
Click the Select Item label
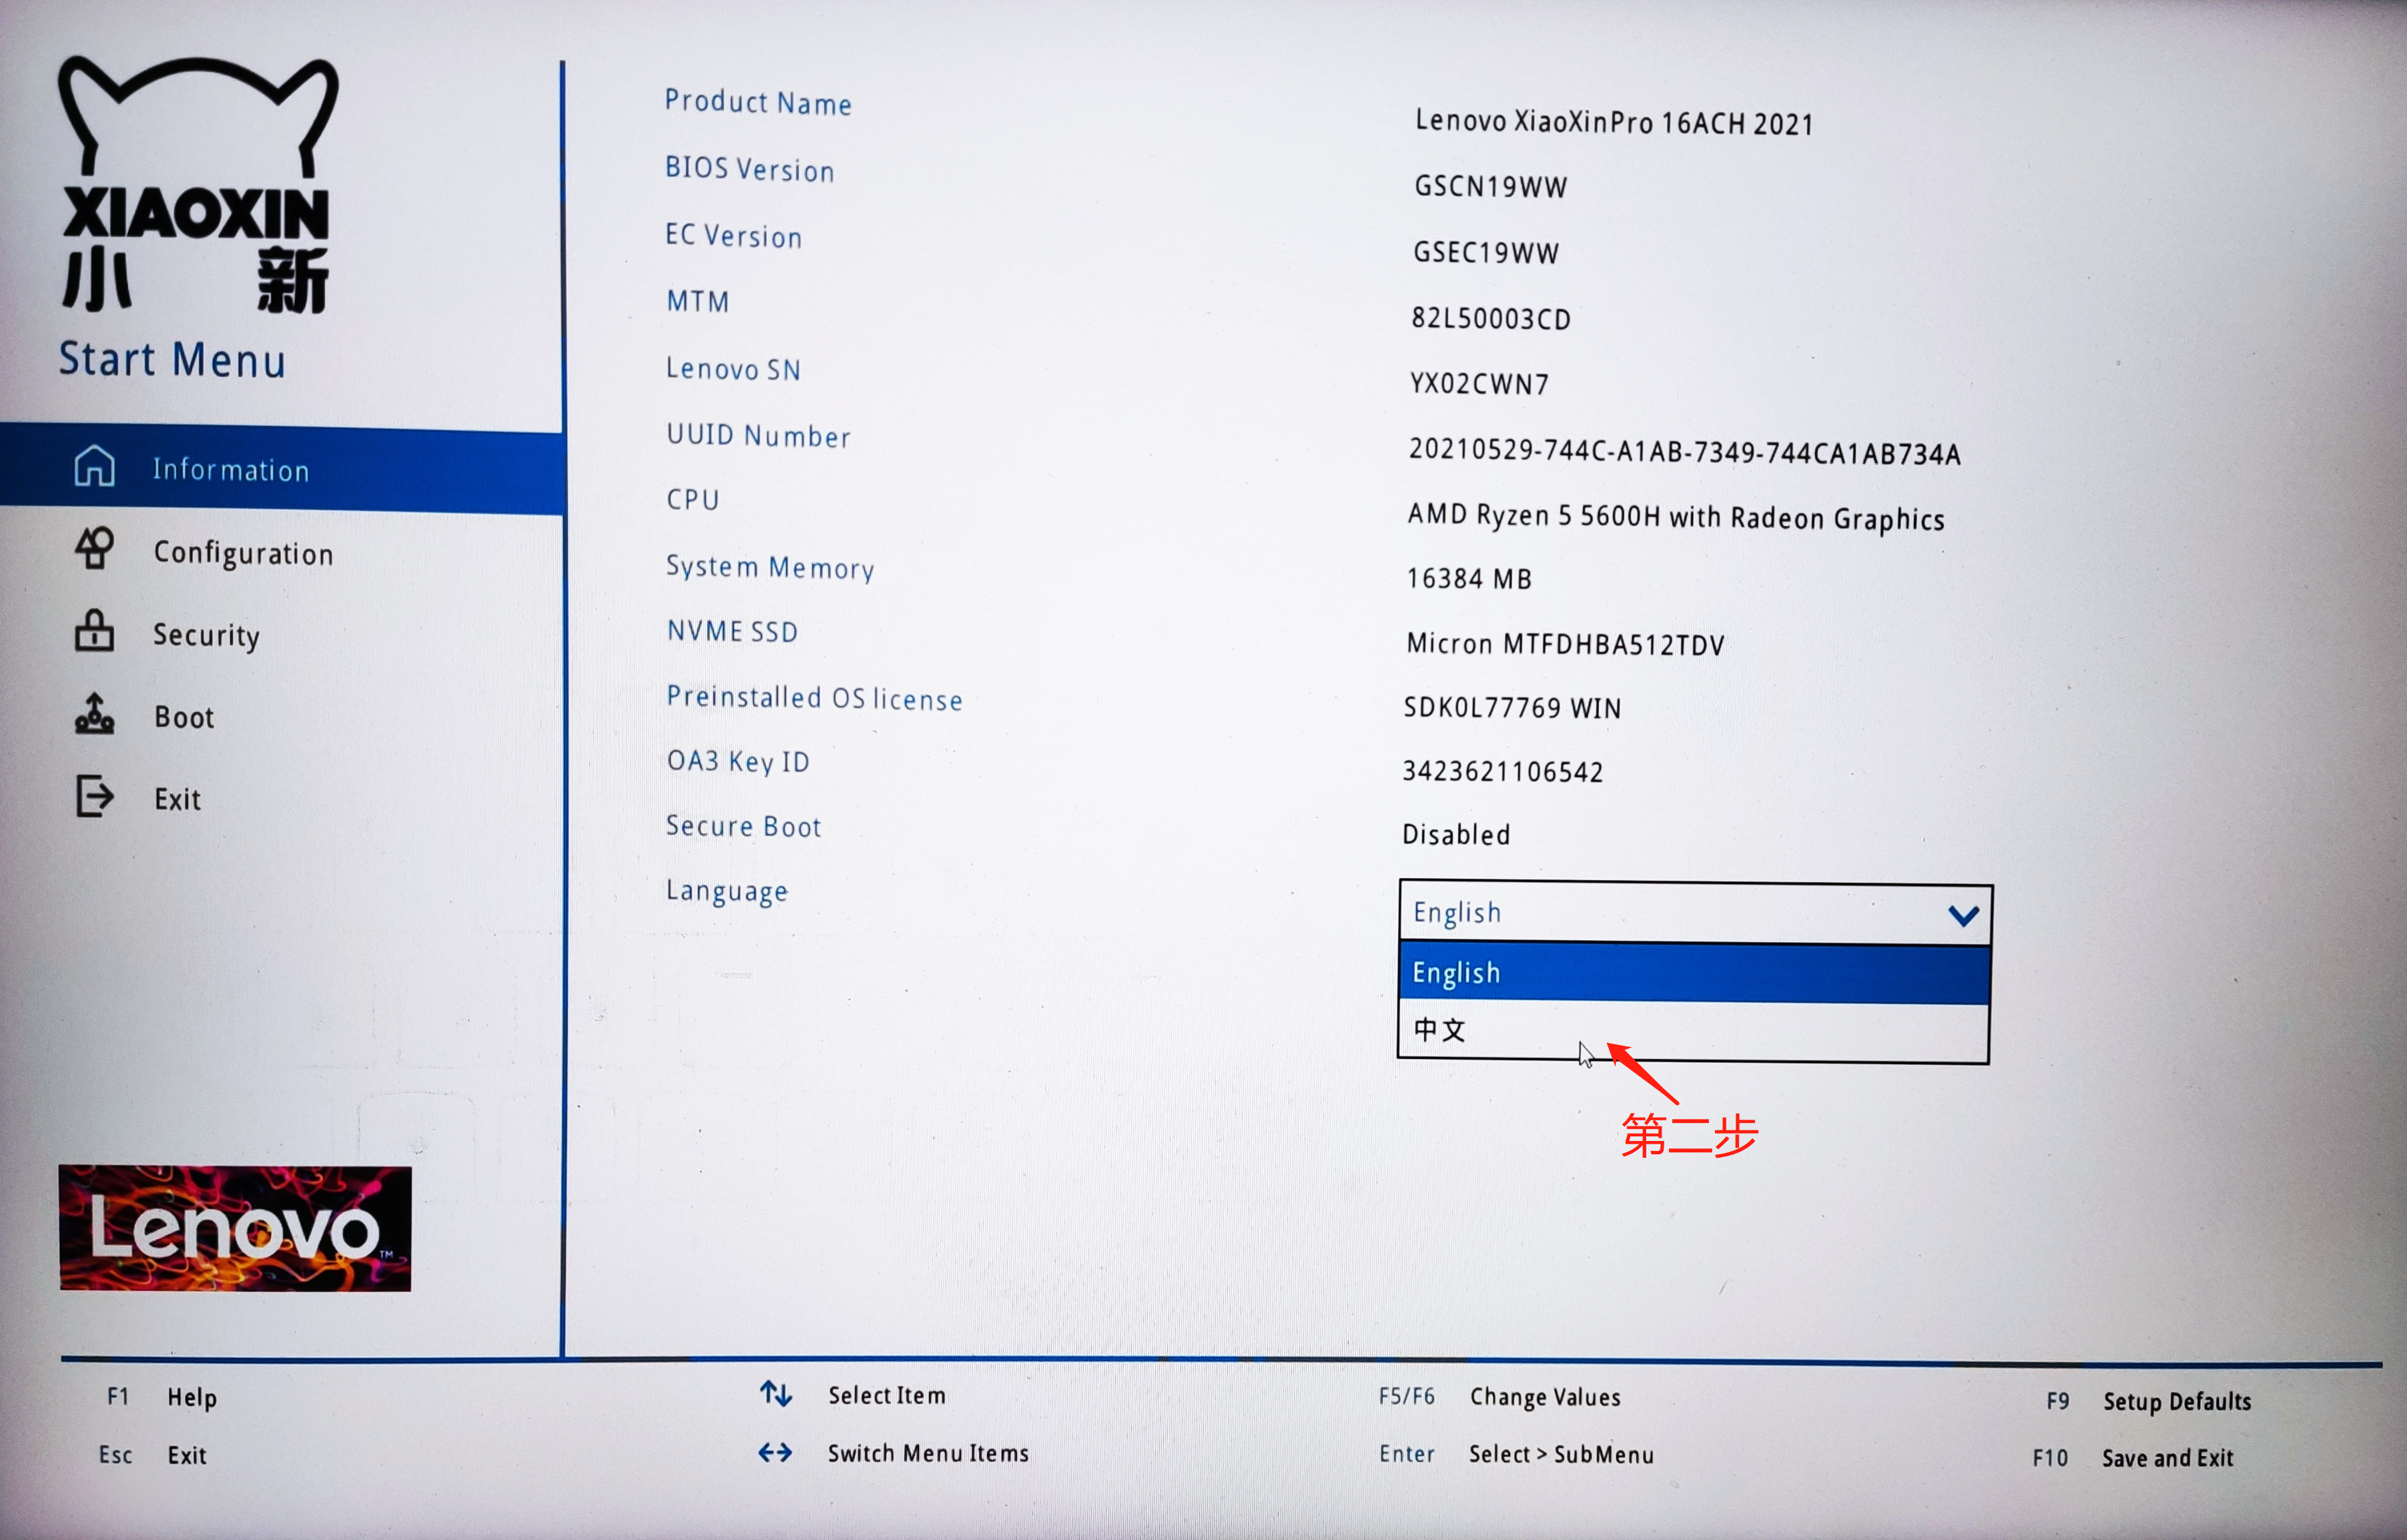click(x=886, y=1395)
